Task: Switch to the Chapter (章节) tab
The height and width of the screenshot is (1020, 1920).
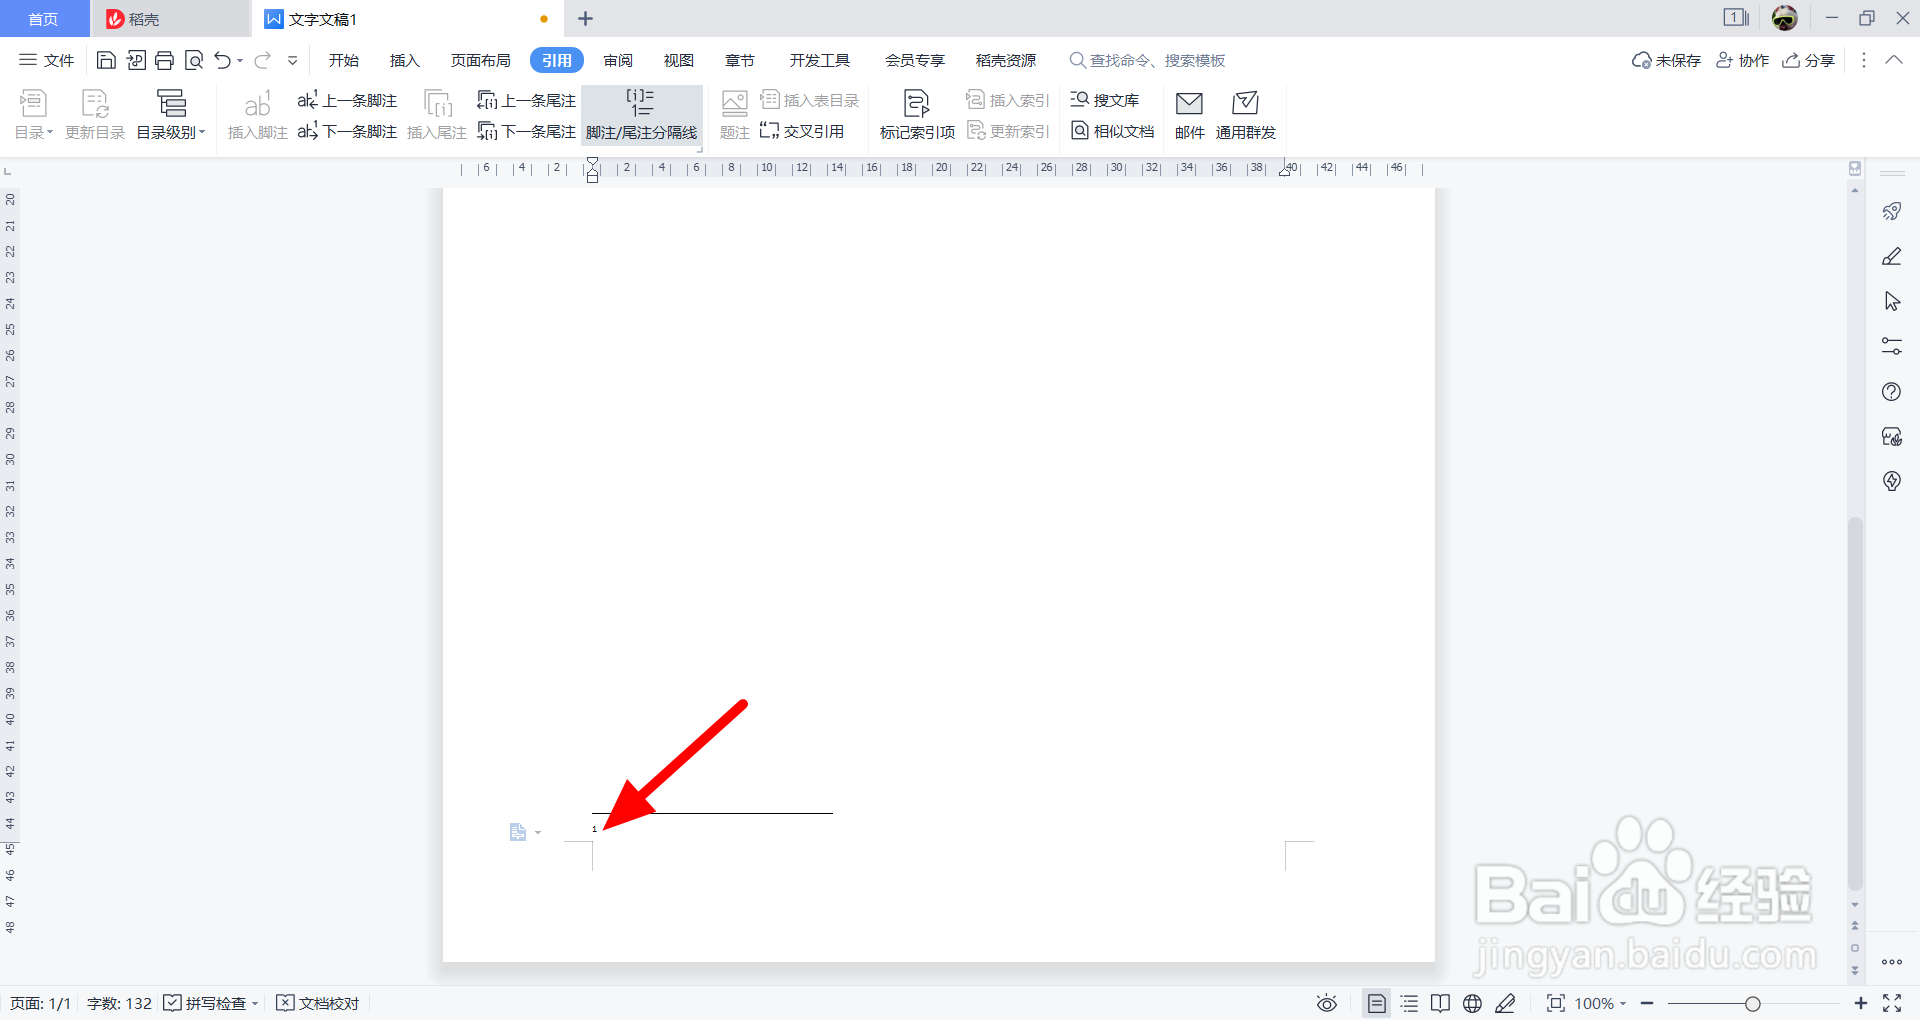Action: (740, 60)
